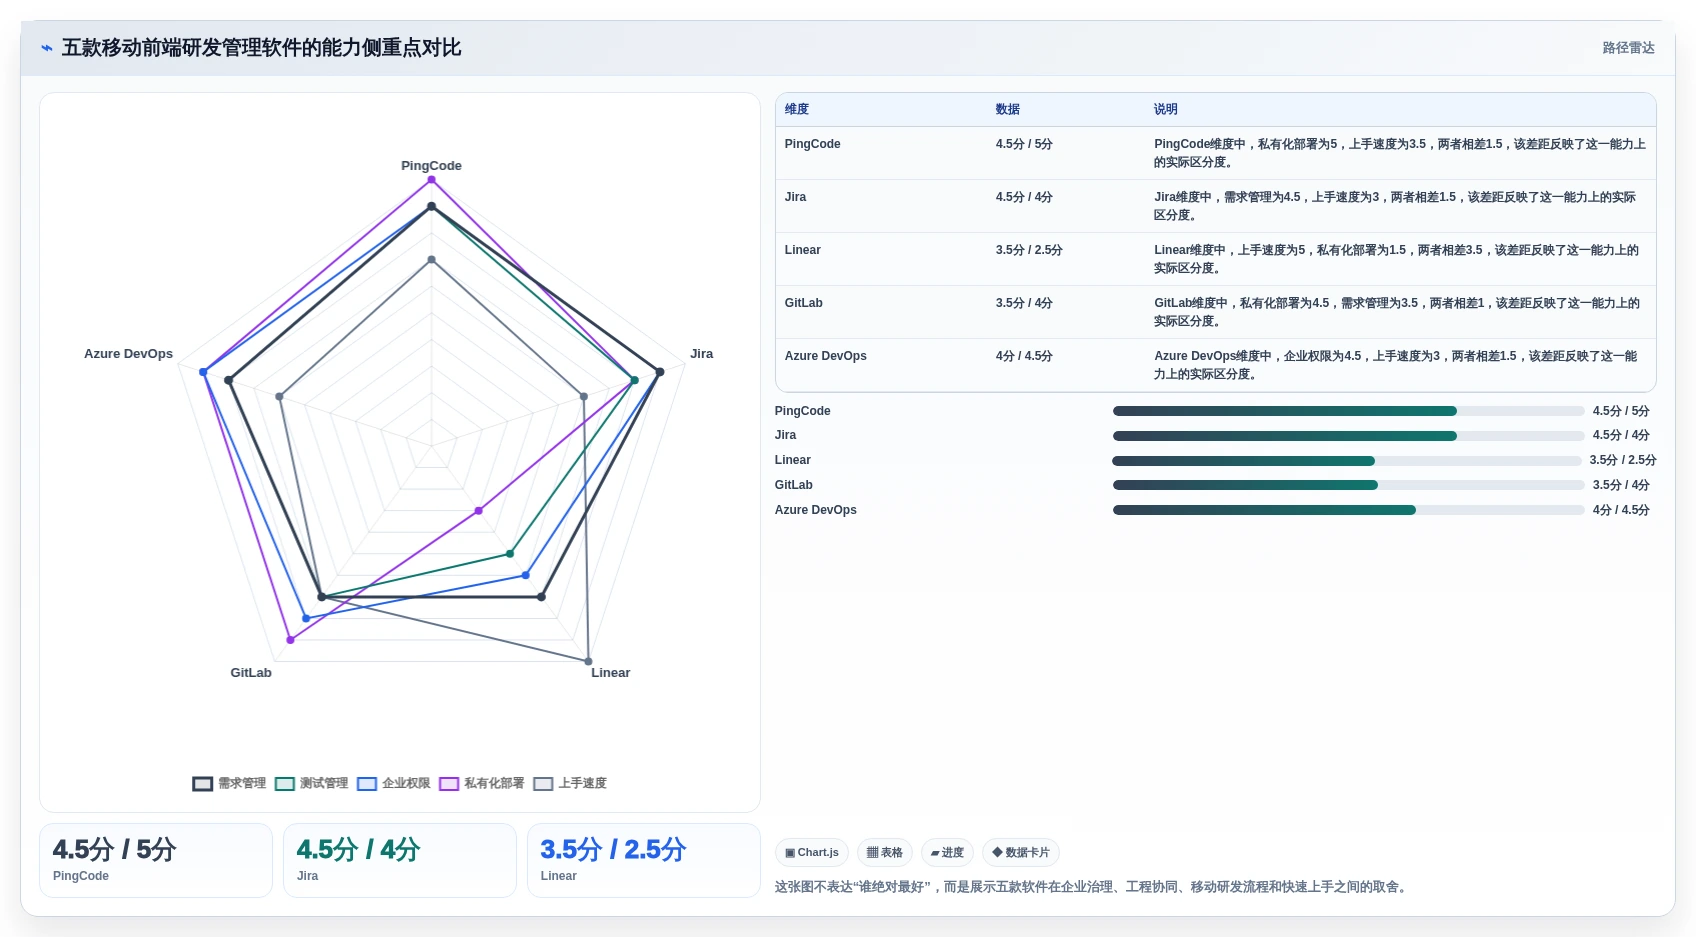Click the 路径雷达 label in header
The width and height of the screenshot is (1696, 937).
point(1628,48)
